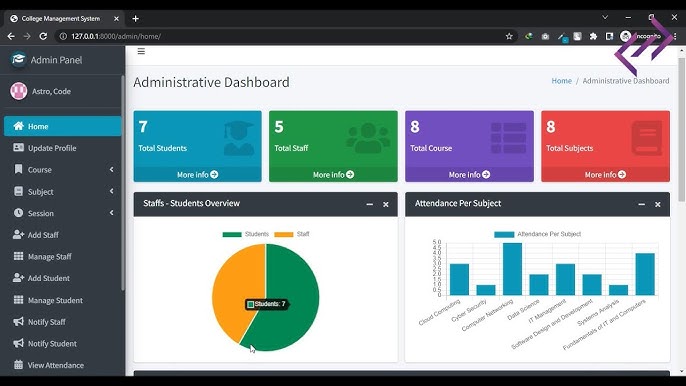The width and height of the screenshot is (686, 386).
Task: Select the Home sidebar menu item
Action: (63, 126)
